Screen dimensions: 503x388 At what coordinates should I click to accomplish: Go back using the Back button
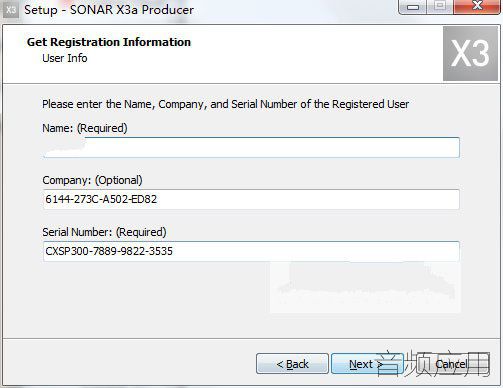292,364
